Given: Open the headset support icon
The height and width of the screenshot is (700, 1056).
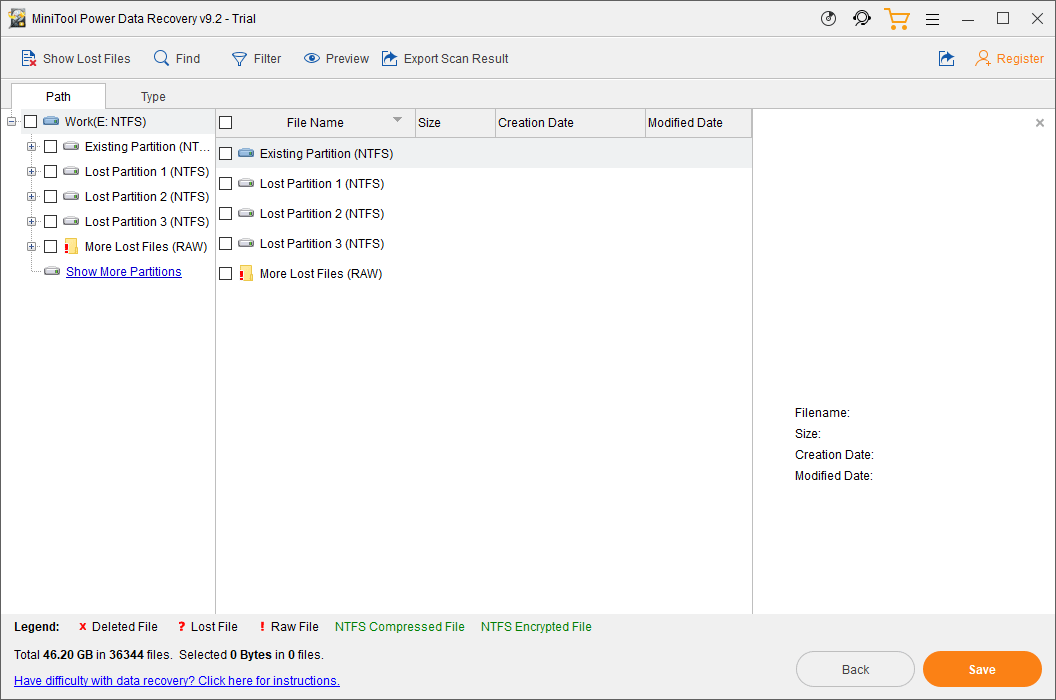Looking at the screenshot, I should tap(861, 19).
